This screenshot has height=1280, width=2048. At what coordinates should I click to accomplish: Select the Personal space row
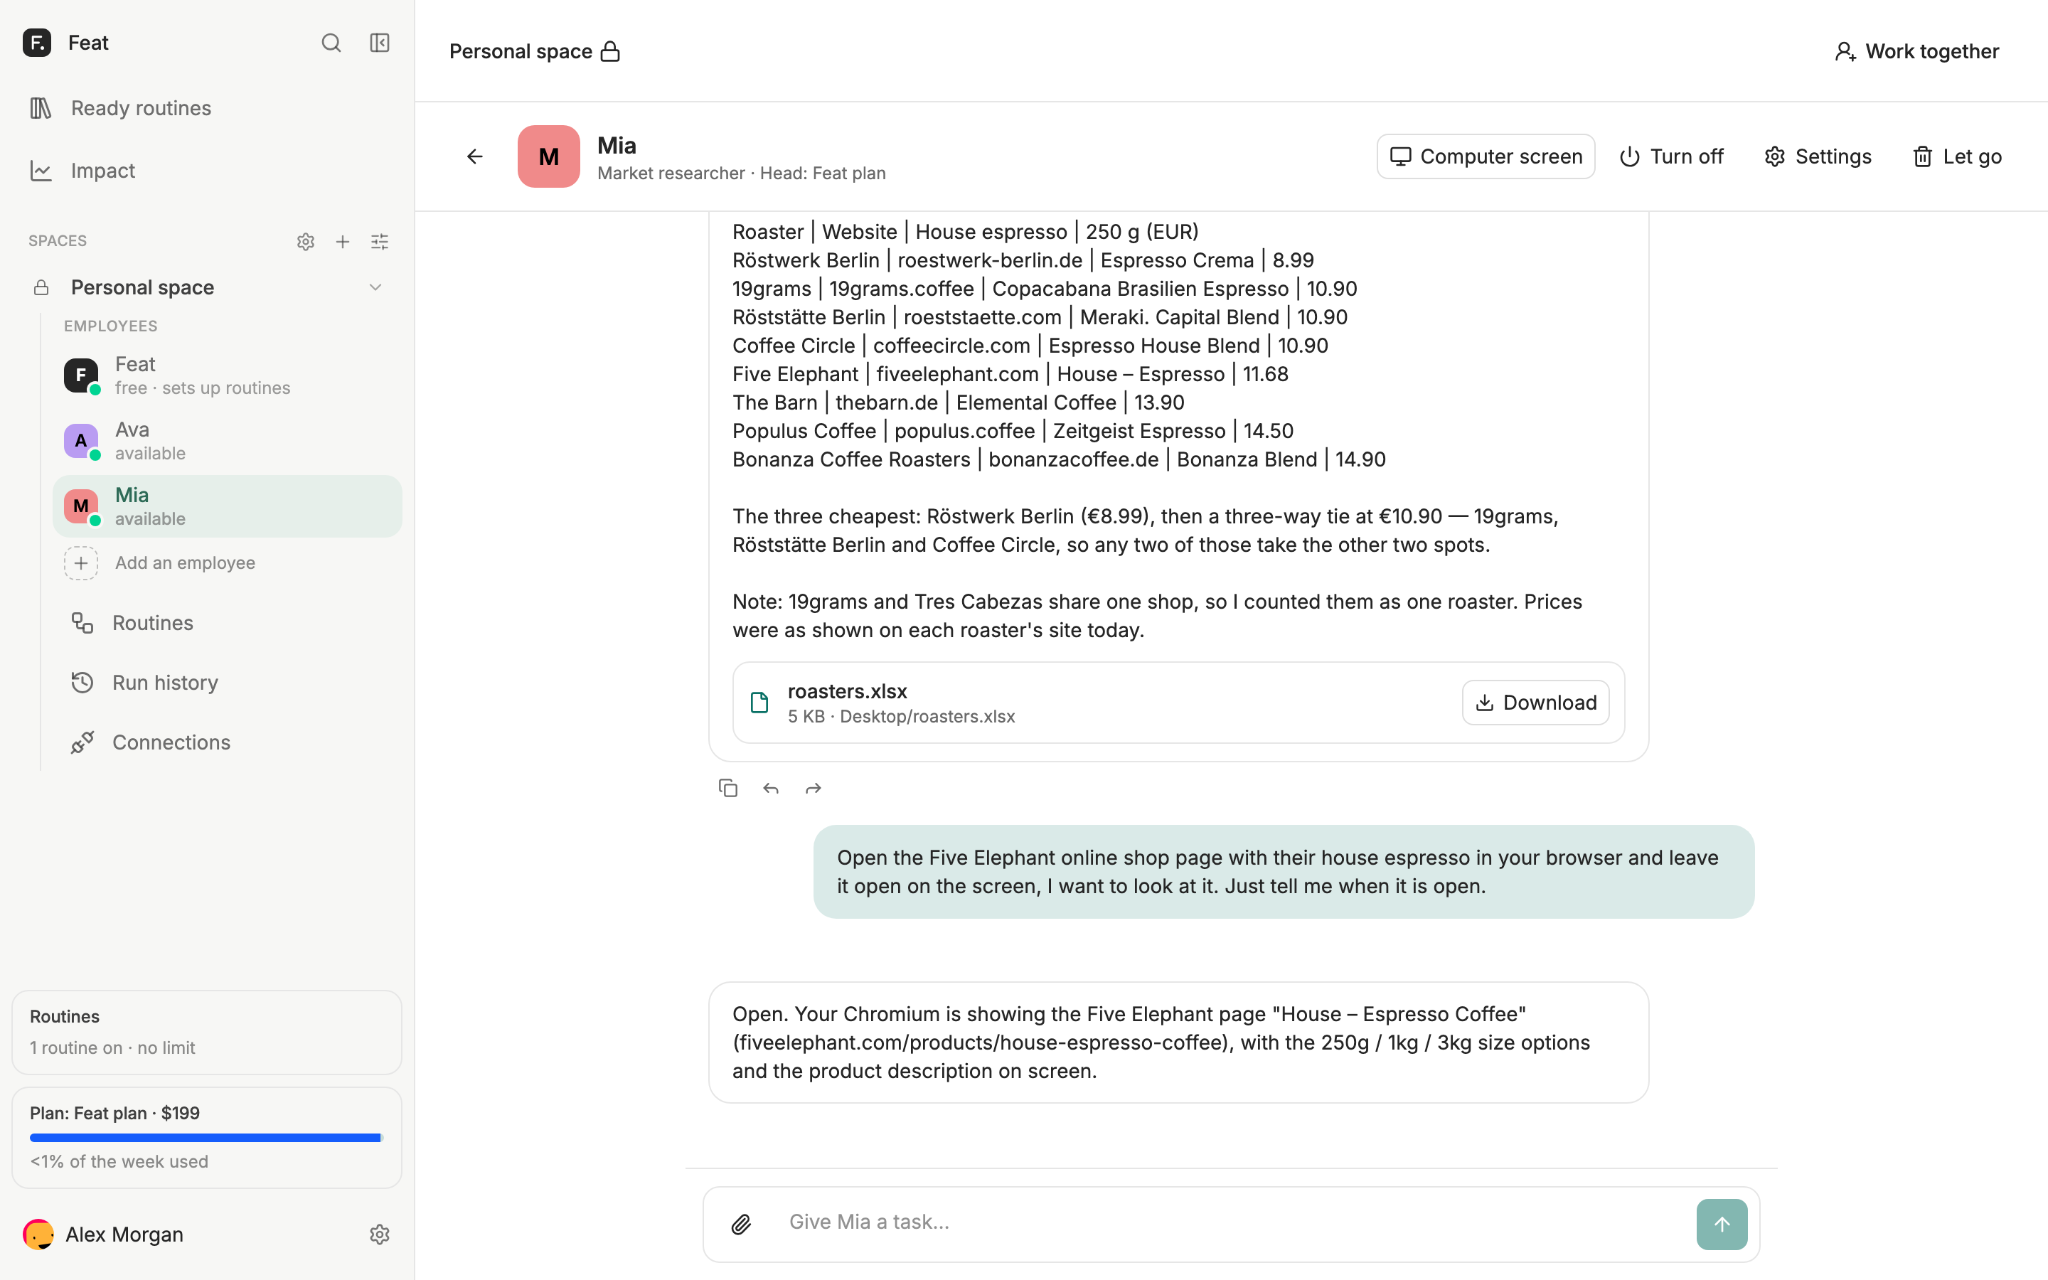tap(207, 288)
